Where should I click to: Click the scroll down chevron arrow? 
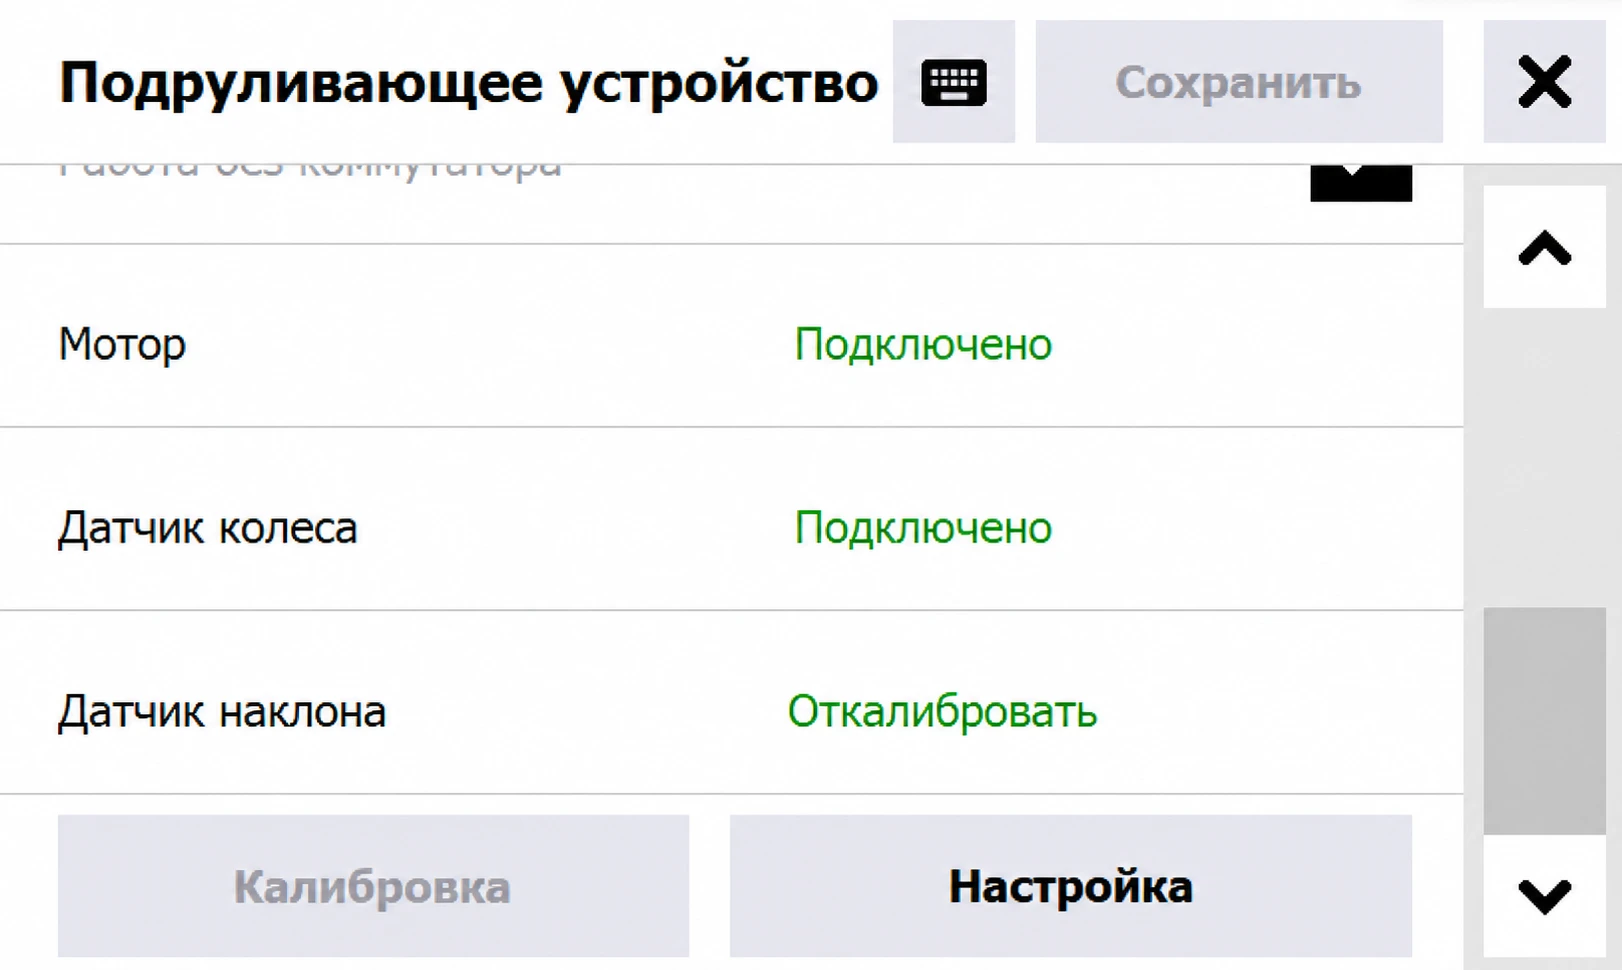tap(1544, 896)
